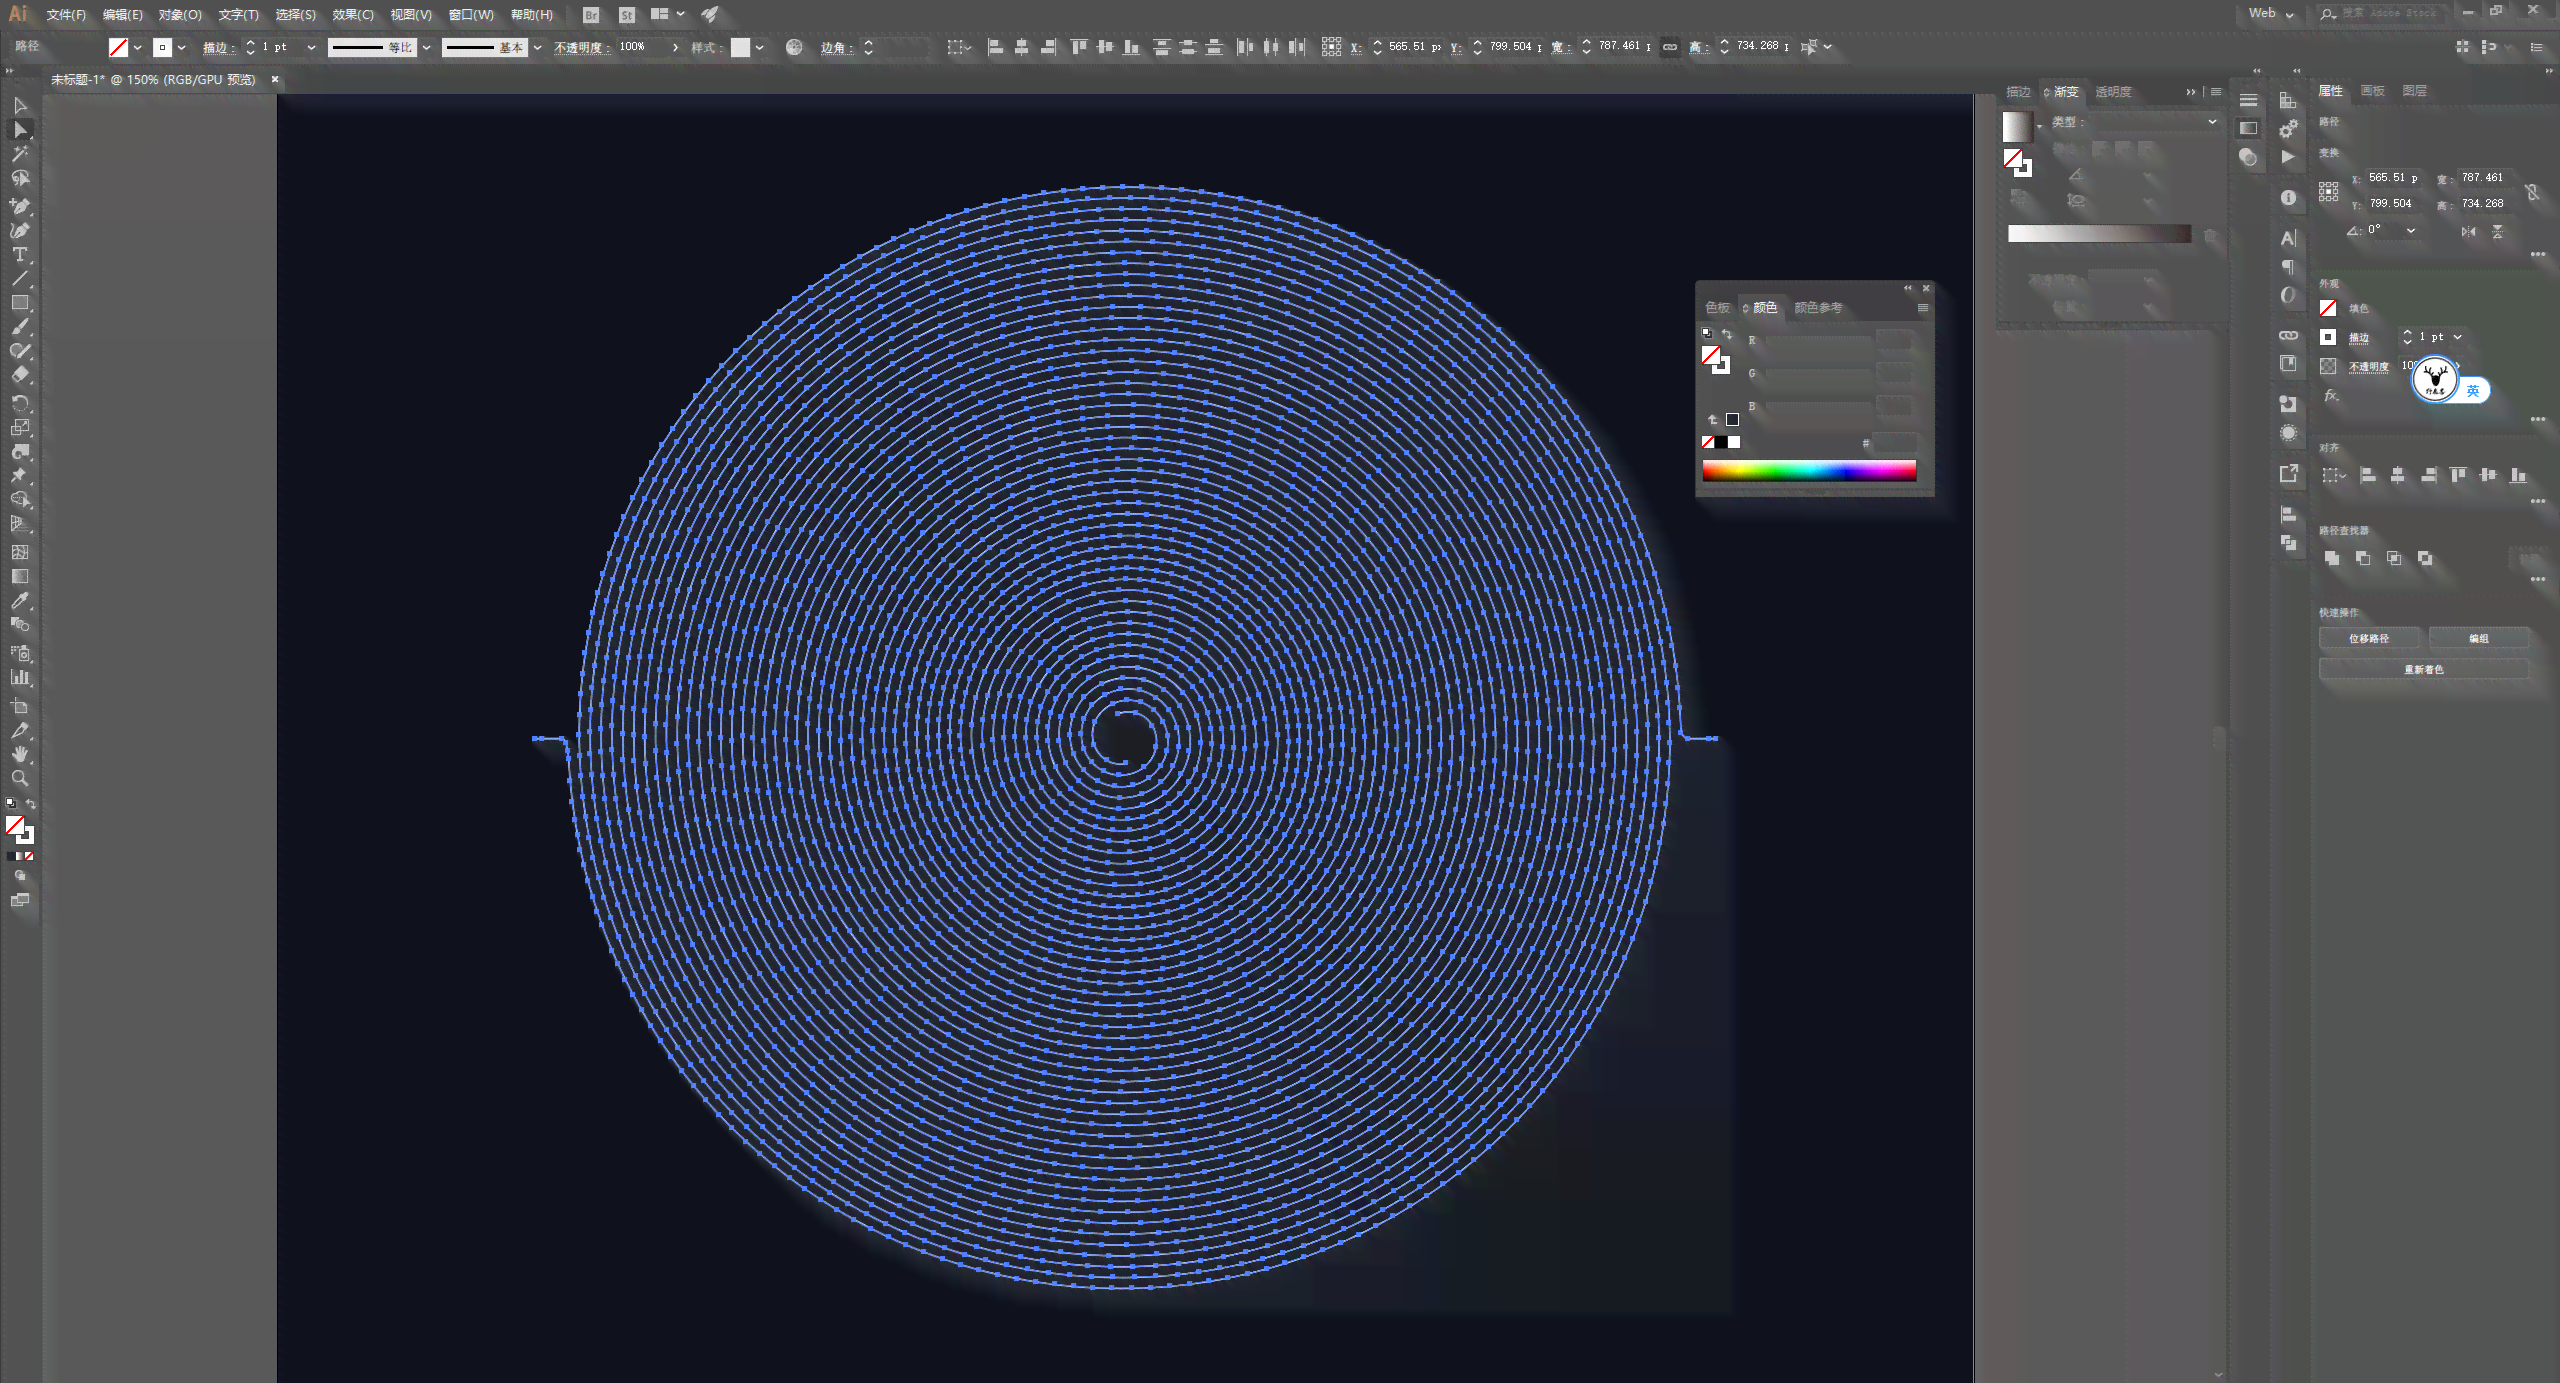Open the Links panel icon in the dock
This screenshot has width=2560, height=1383.
click(x=2288, y=335)
